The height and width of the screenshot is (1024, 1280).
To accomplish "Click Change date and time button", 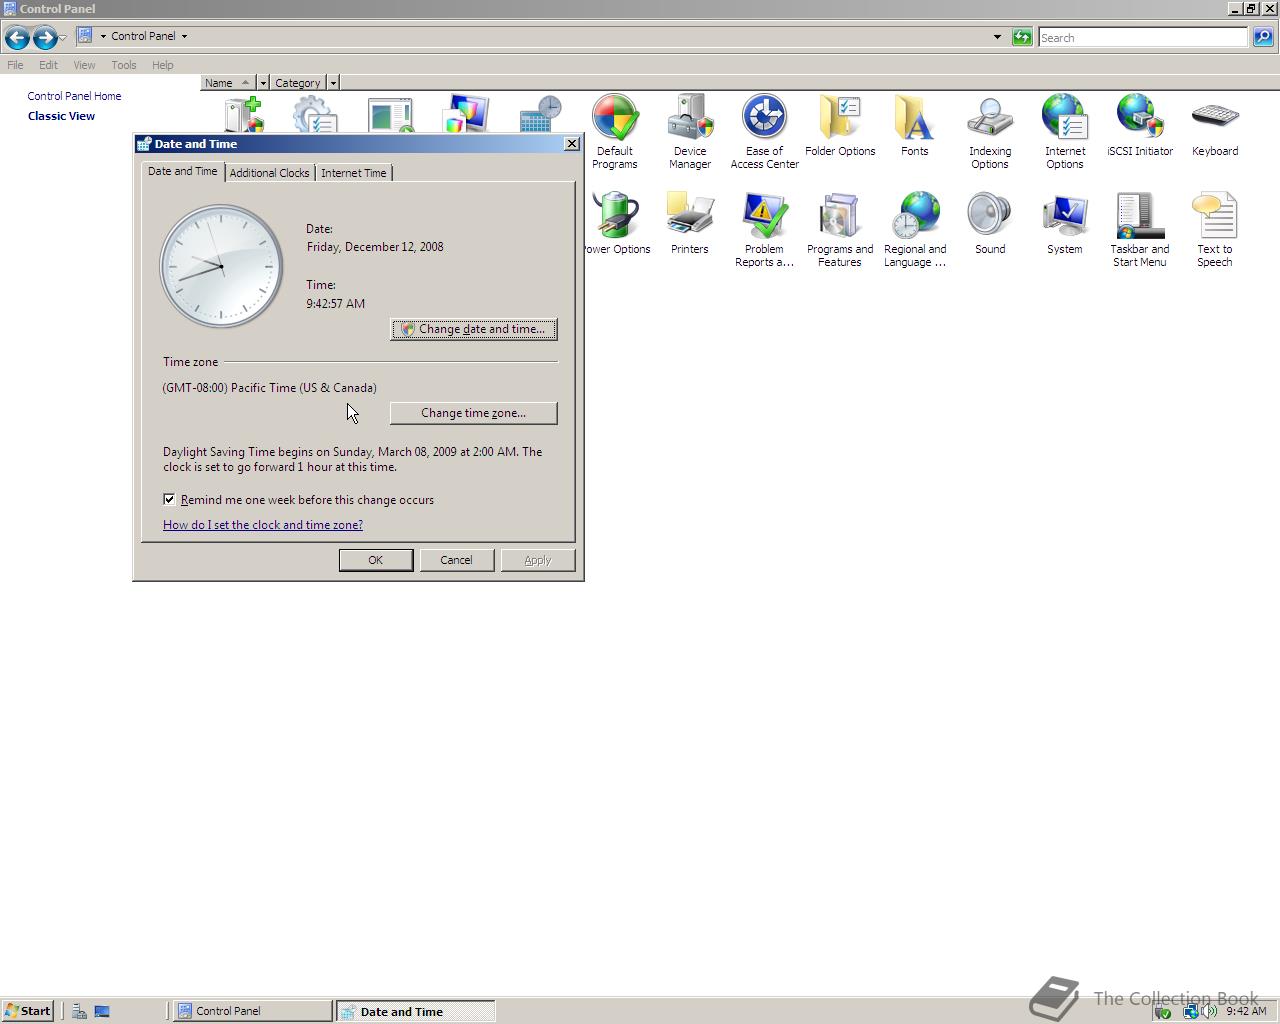I will tap(473, 329).
